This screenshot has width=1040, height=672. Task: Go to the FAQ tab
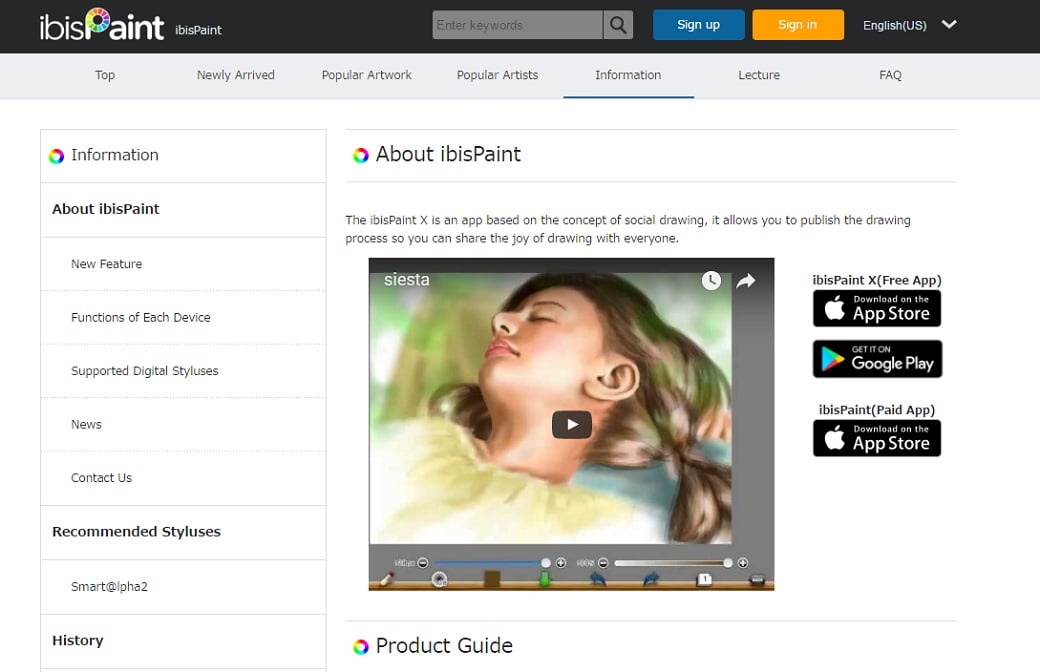tap(889, 75)
